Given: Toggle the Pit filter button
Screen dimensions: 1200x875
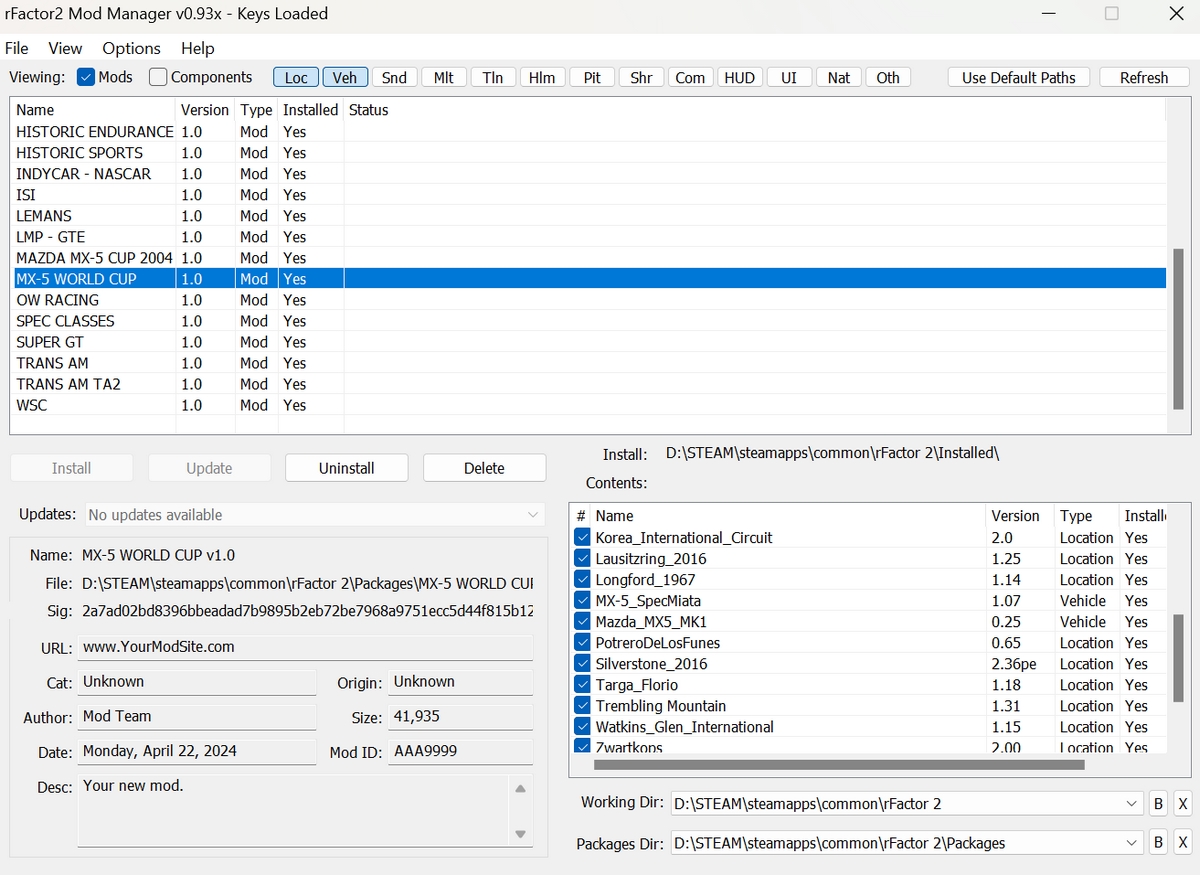Looking at the screenshot, I should [x=592, y=77].
